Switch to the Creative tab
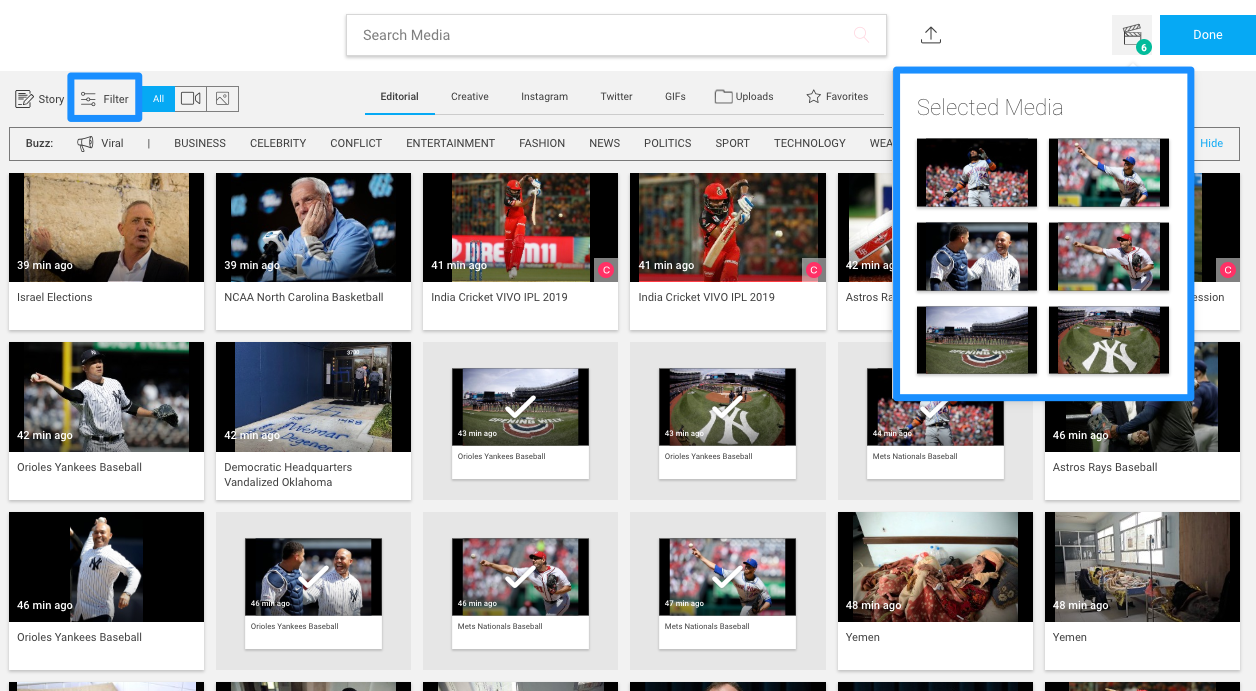Viewport: 1256px width, 691px height. (470, 97)
